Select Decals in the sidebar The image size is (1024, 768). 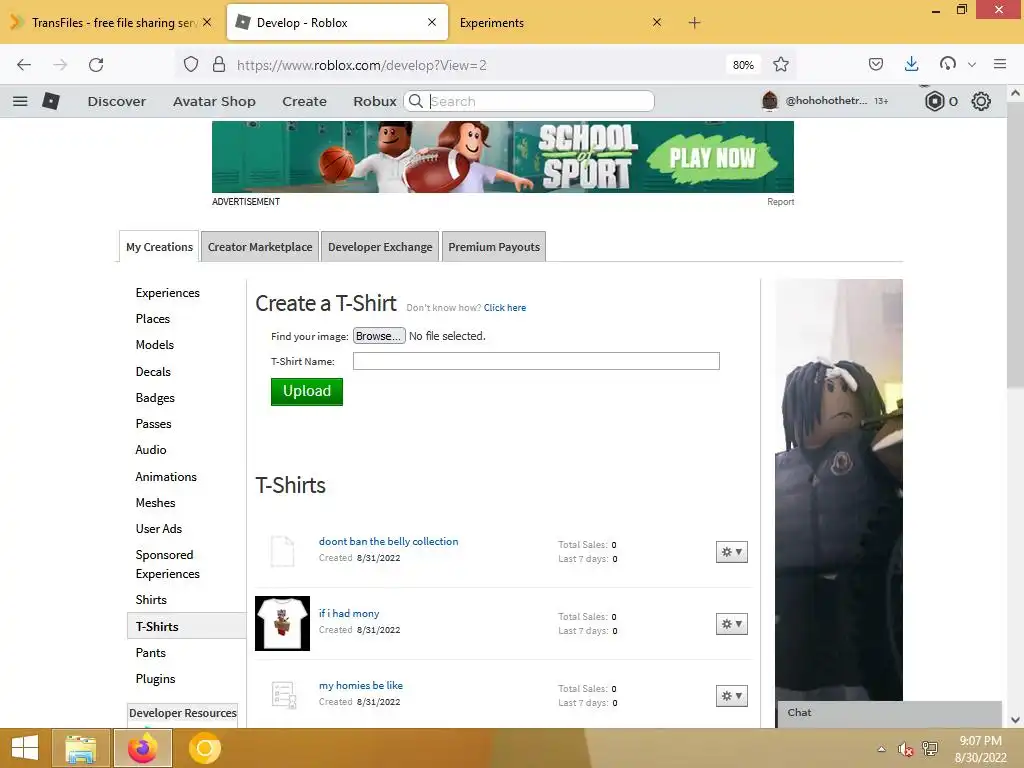[x=153, y=372]
